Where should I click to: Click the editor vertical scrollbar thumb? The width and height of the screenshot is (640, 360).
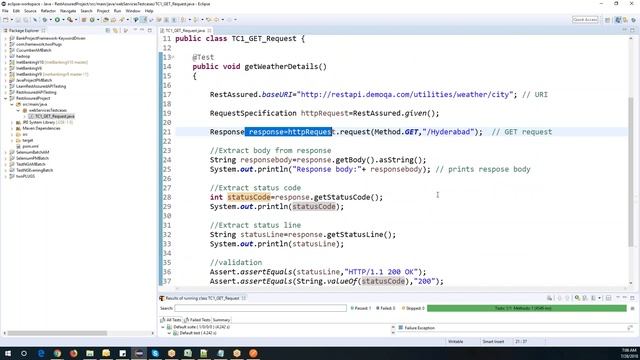(x=631, y=171)
